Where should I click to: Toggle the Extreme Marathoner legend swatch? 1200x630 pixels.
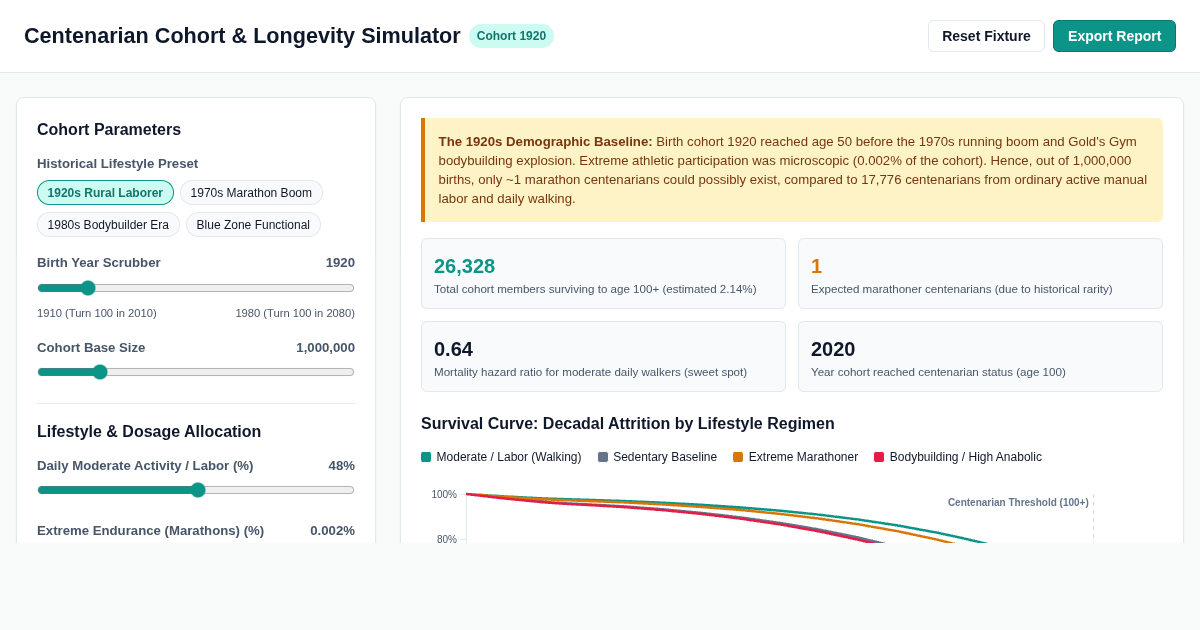tap(738, 457)
